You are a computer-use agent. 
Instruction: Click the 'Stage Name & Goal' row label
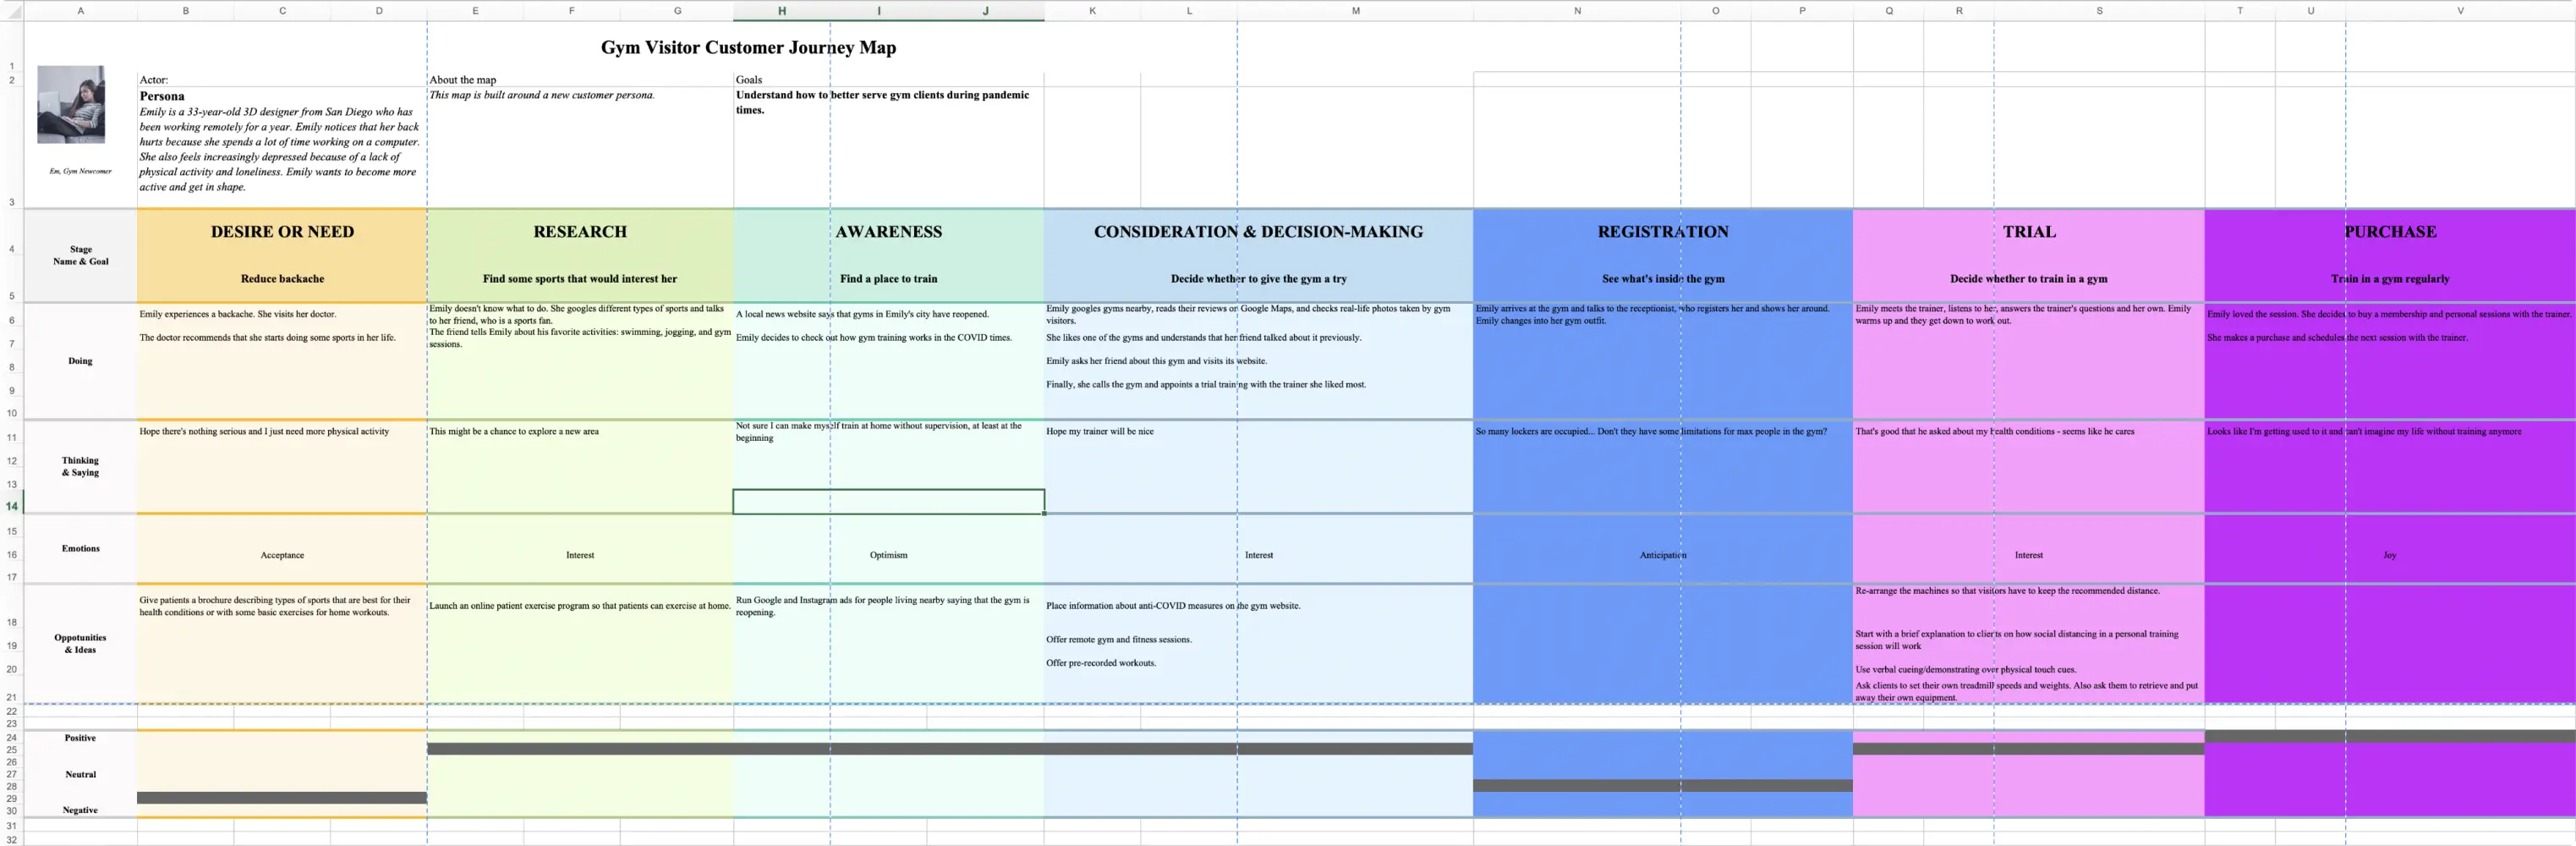tap(80, 255)
